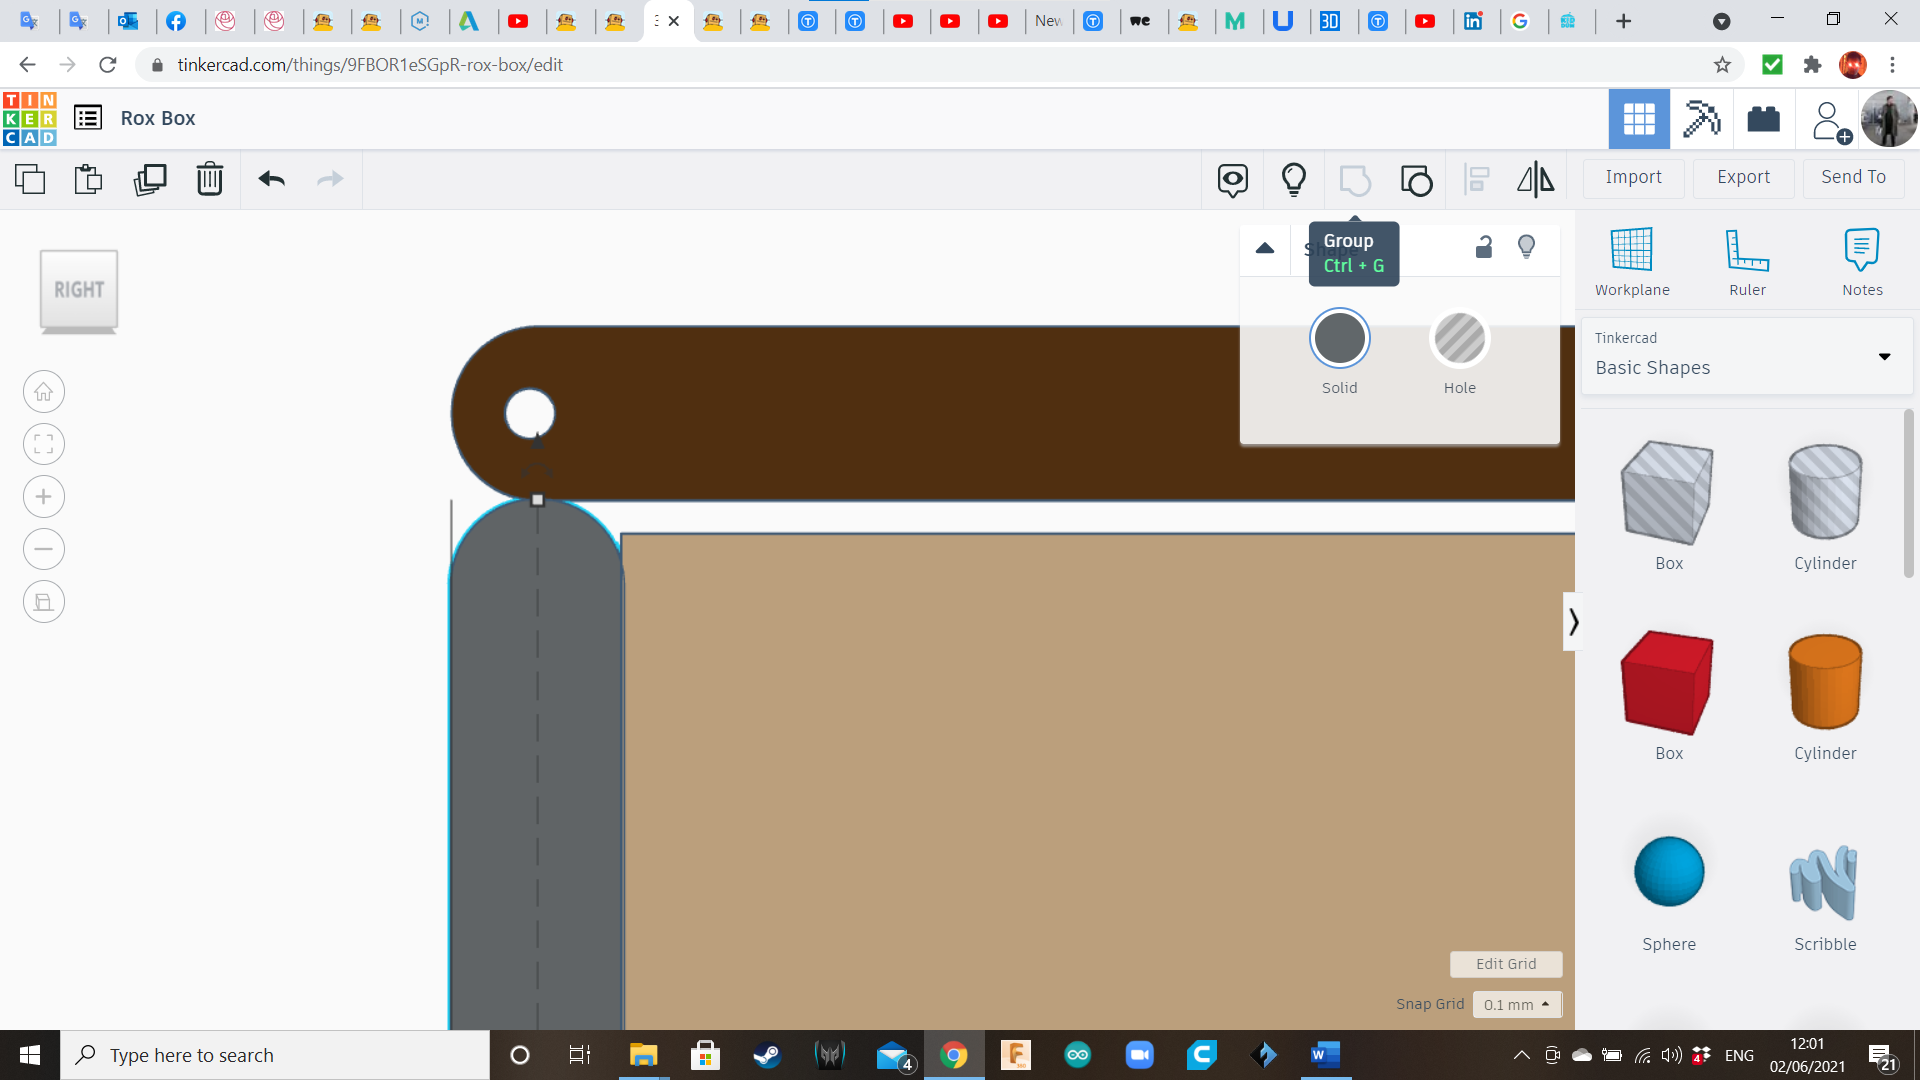The image size is (1920, 1080).
Task: Click Fit all in view icon
Action: point(44,444)
